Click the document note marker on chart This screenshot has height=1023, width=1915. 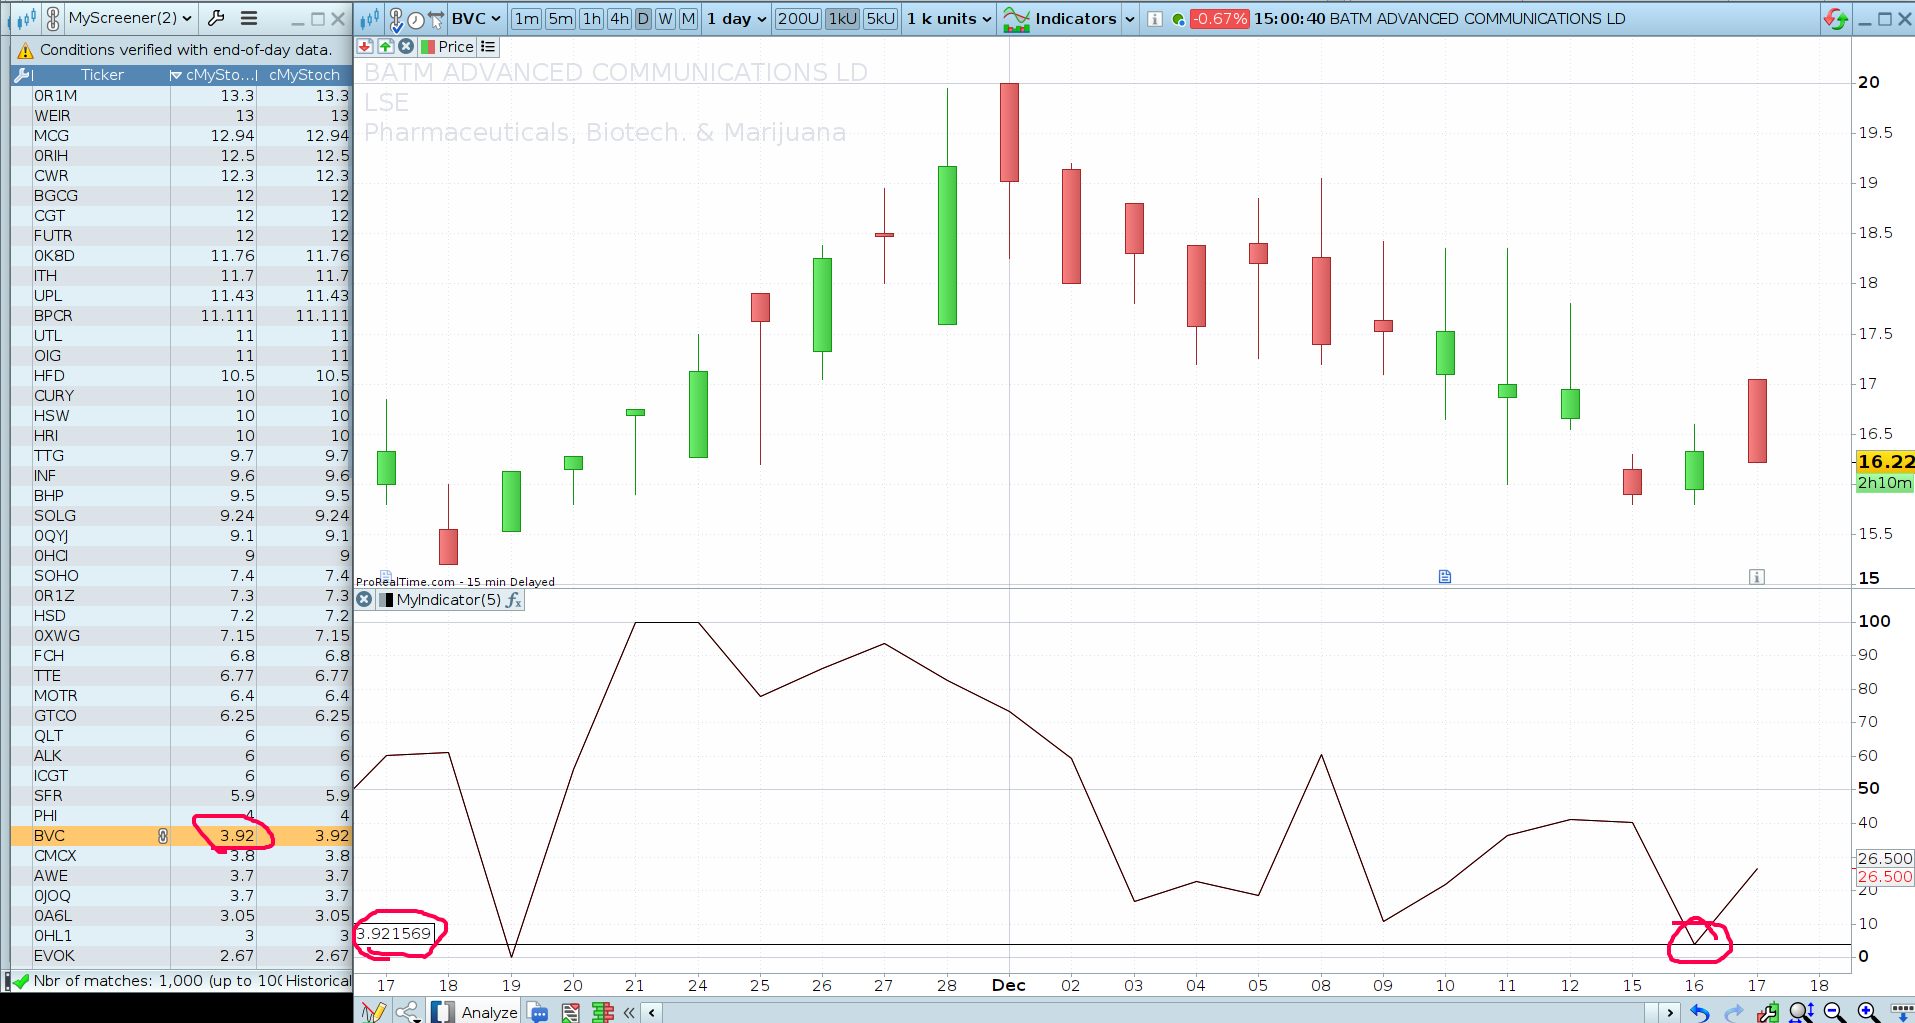(1445, 576)
